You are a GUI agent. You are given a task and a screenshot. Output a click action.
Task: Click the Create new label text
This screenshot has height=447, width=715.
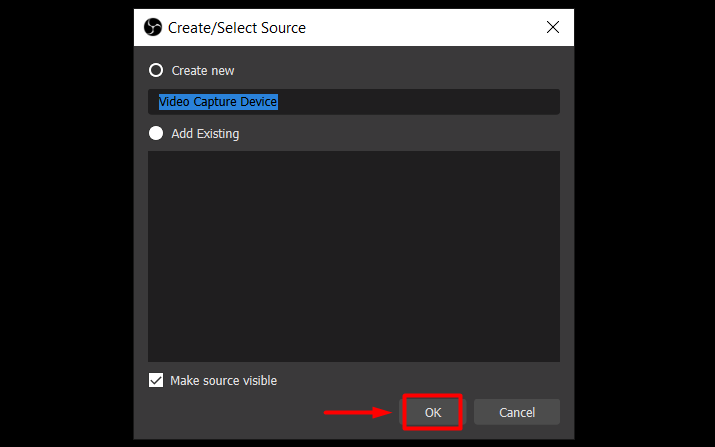tap(202, 71)
